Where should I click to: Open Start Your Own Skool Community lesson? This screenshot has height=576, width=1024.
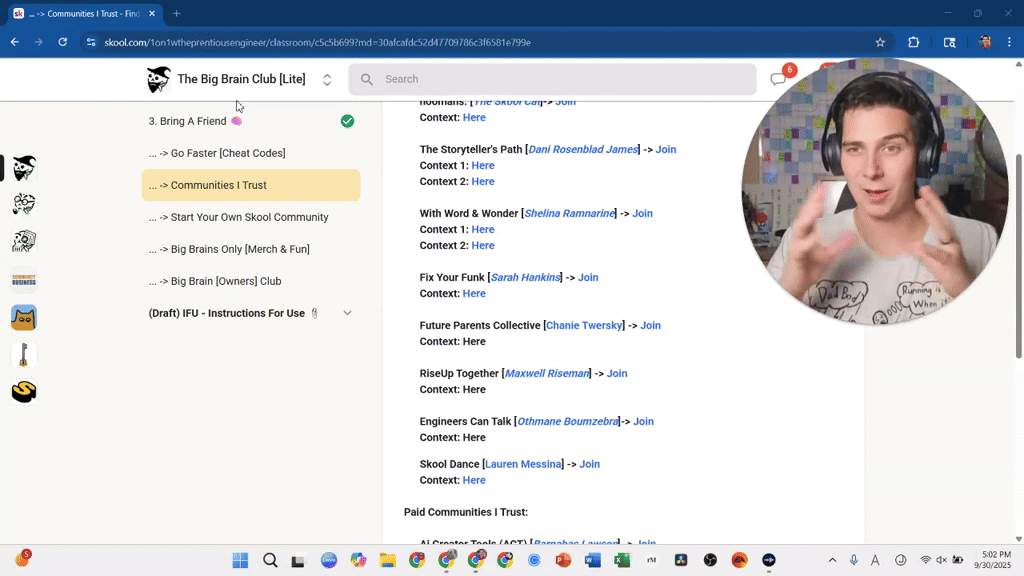coord(251,217)
